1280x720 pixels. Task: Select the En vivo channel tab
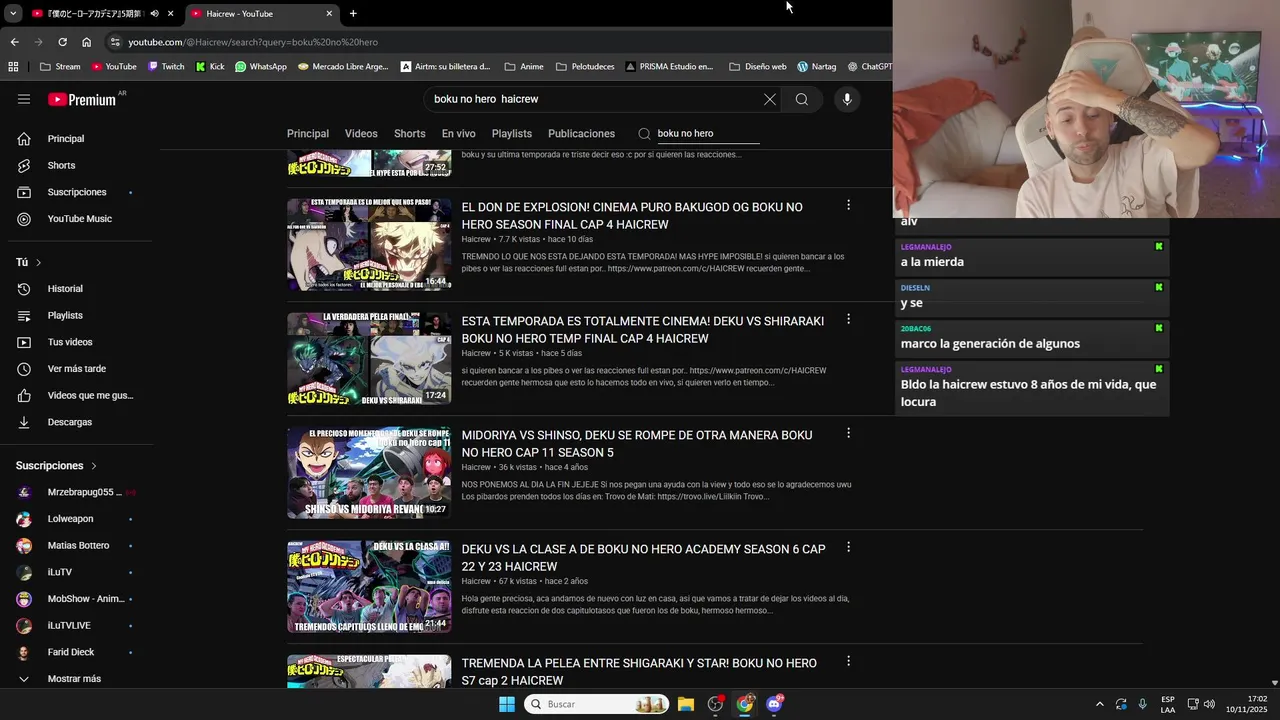tap(459, 134)
